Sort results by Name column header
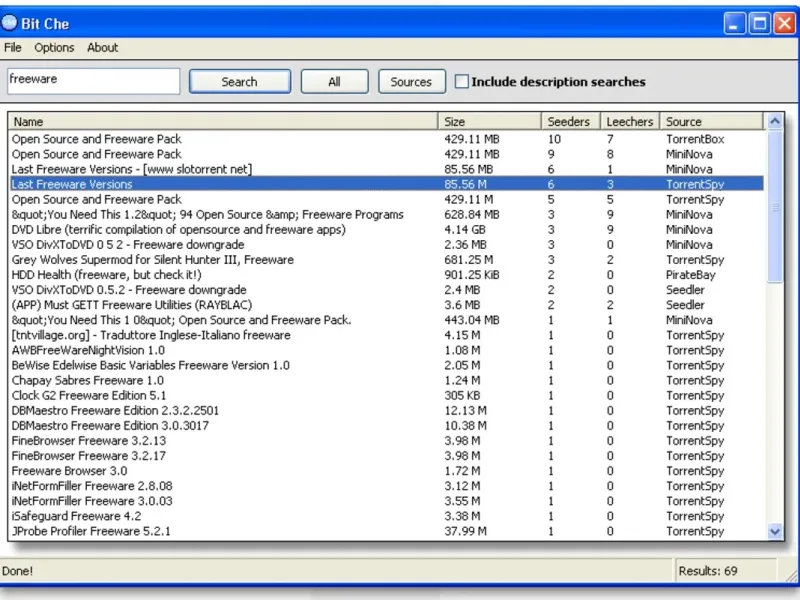Image resolution: width=800 pixels, height=600 pixels. coord(223,121)
